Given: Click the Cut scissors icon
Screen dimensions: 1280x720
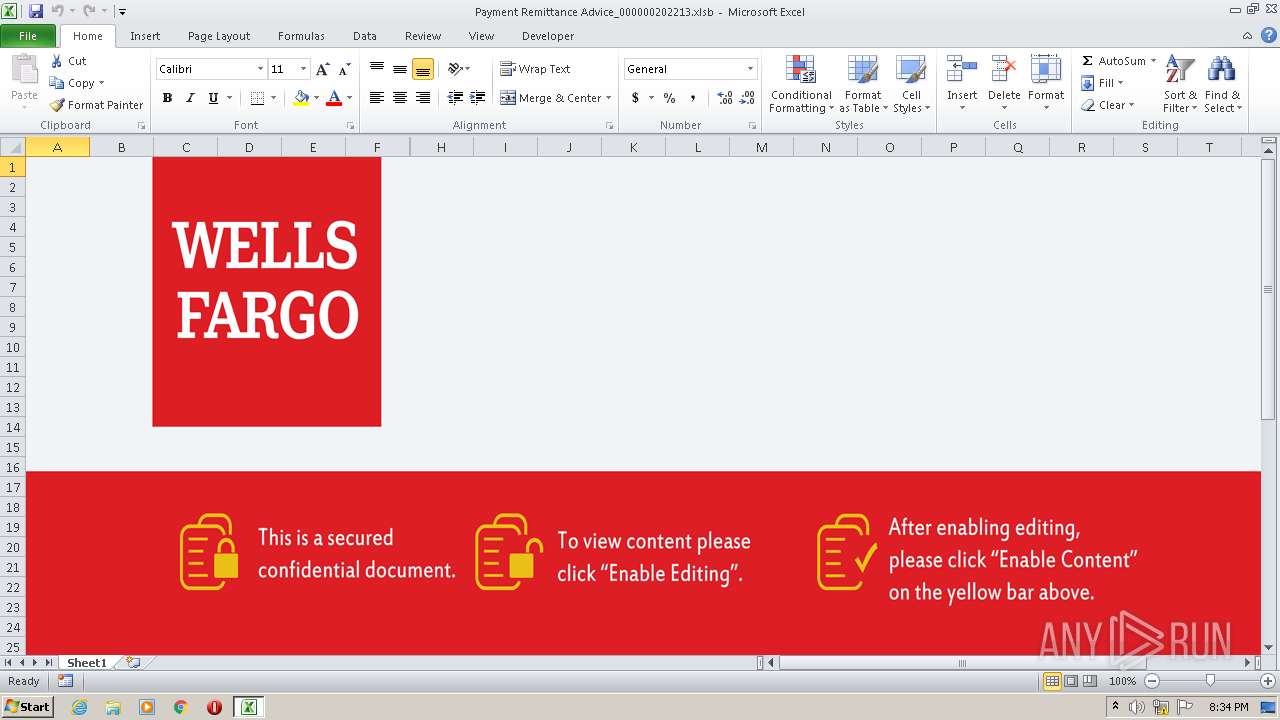Looking at the screenshot, I should point(57,61).
